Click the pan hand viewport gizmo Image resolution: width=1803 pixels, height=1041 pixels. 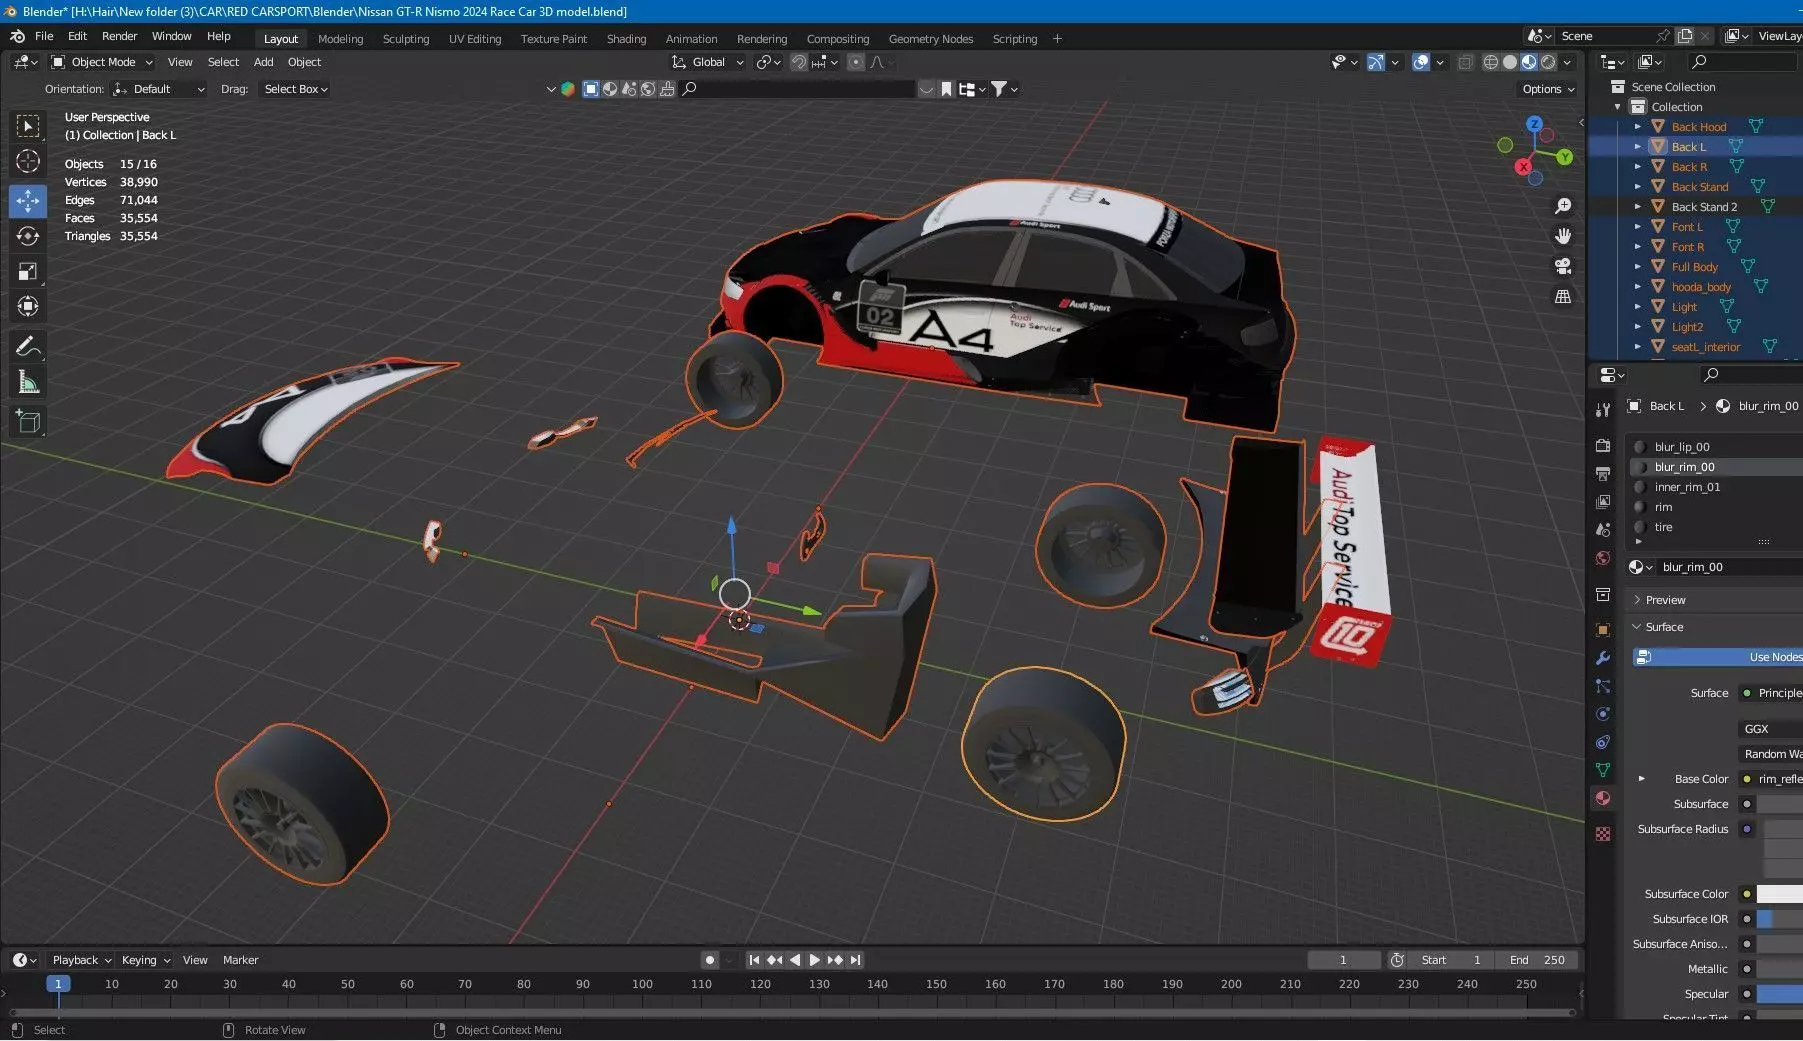[1563, 236]
